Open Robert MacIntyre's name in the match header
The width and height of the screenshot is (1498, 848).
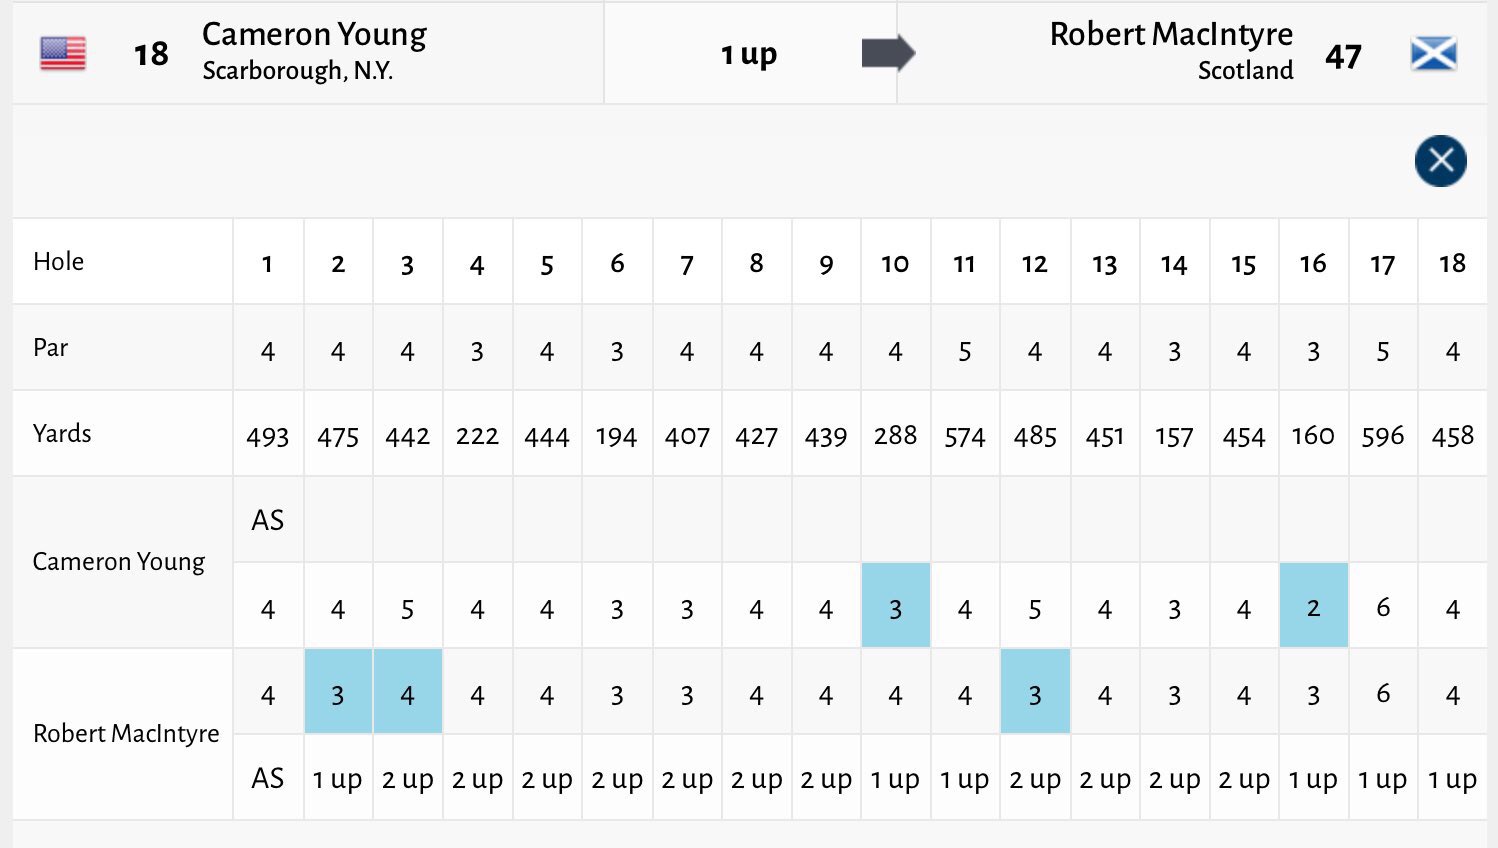[1170, 35]
